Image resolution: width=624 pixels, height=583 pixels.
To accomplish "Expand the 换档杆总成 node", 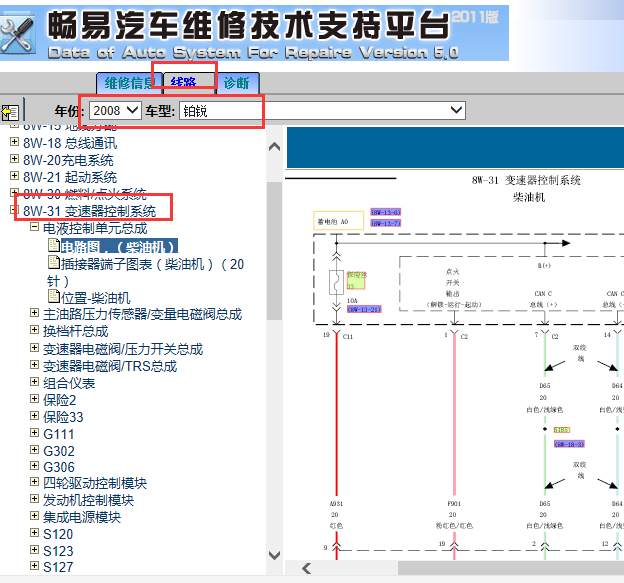I will (35, 330).
